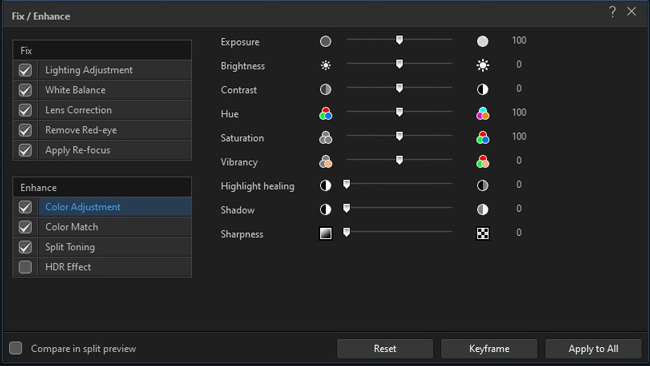Disable the Split Toning checkbox

coord(25,247)
